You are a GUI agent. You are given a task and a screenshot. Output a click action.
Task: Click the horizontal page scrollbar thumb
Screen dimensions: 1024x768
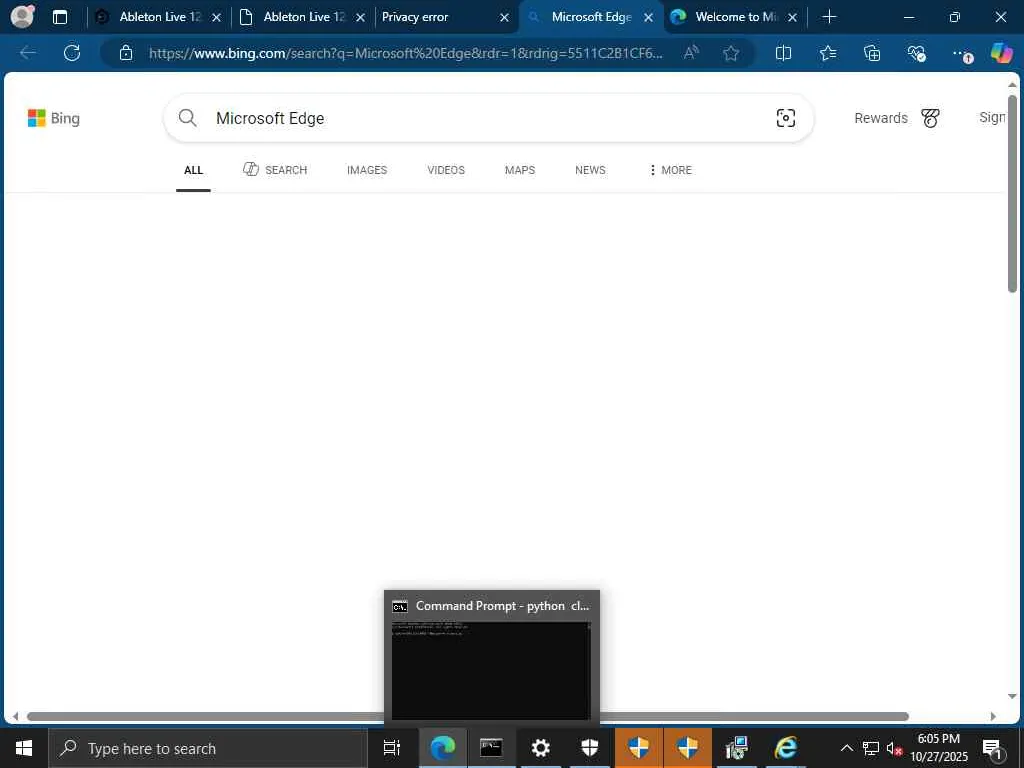pyautogui.click(x=468, y=716)
